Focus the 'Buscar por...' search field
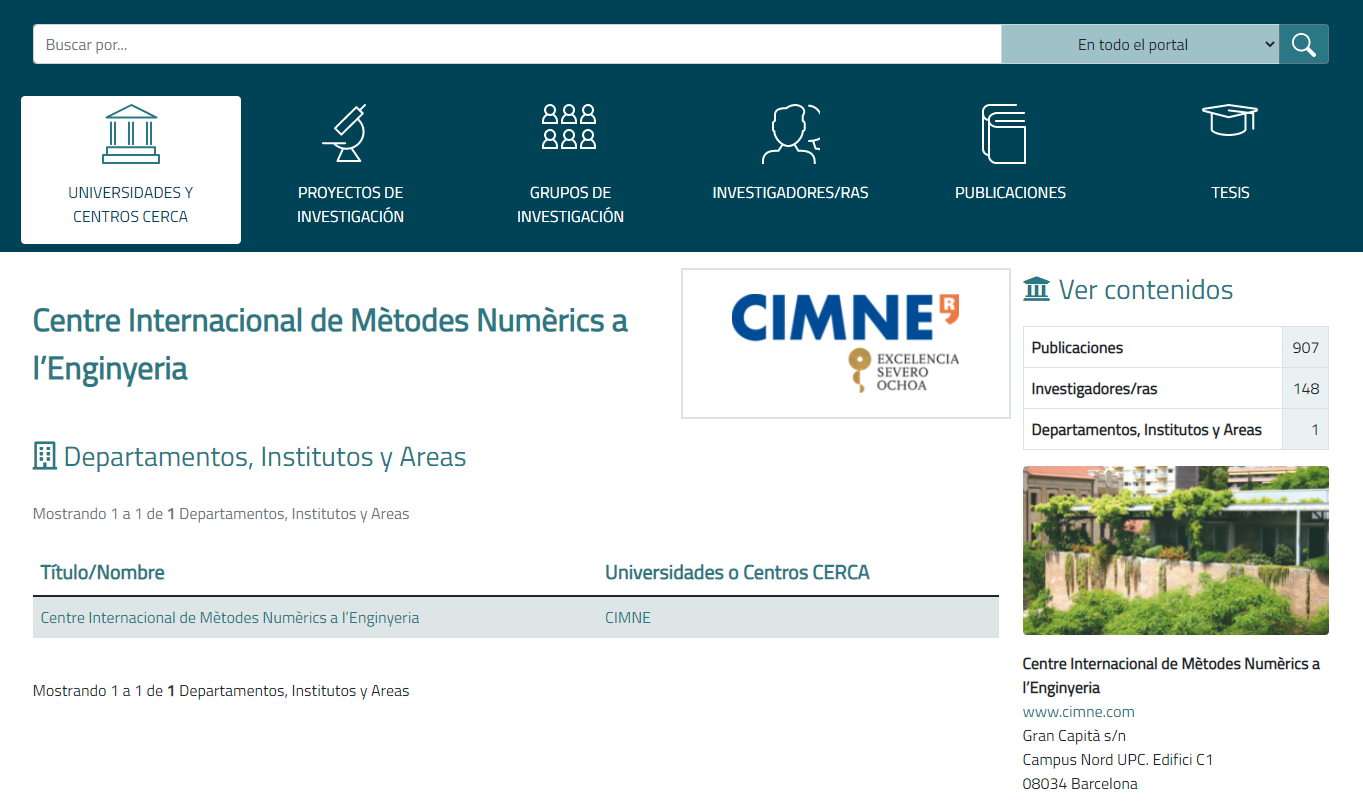 coord(517,44)
